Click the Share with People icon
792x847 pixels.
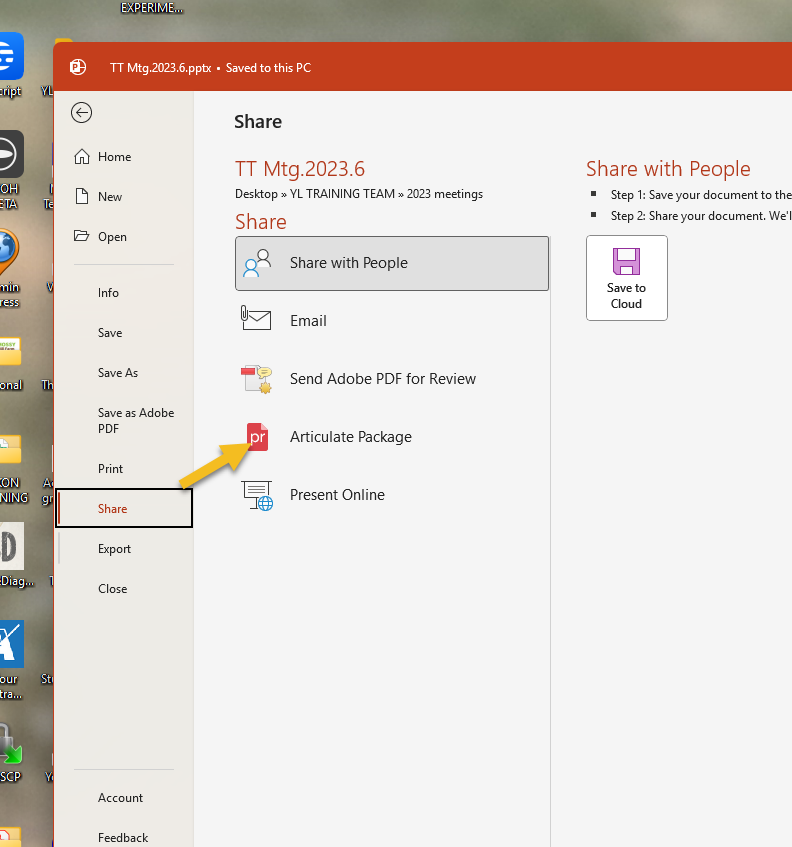(x=257, y=263)
